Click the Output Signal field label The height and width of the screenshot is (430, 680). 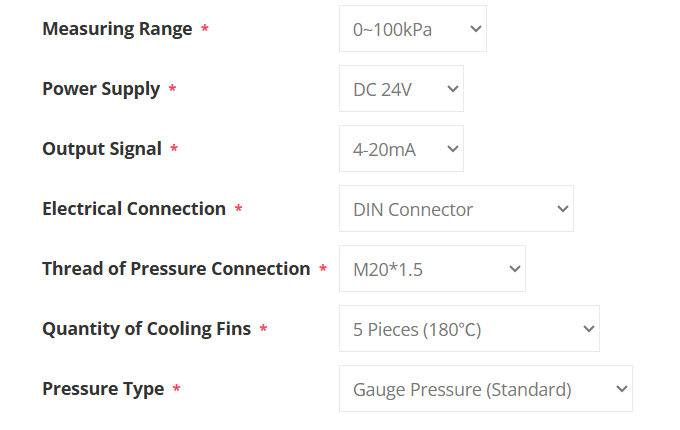click(102, 149)
